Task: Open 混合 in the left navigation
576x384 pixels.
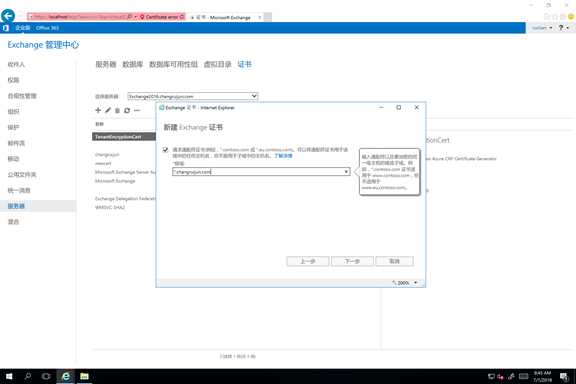Action: (13, 222)
